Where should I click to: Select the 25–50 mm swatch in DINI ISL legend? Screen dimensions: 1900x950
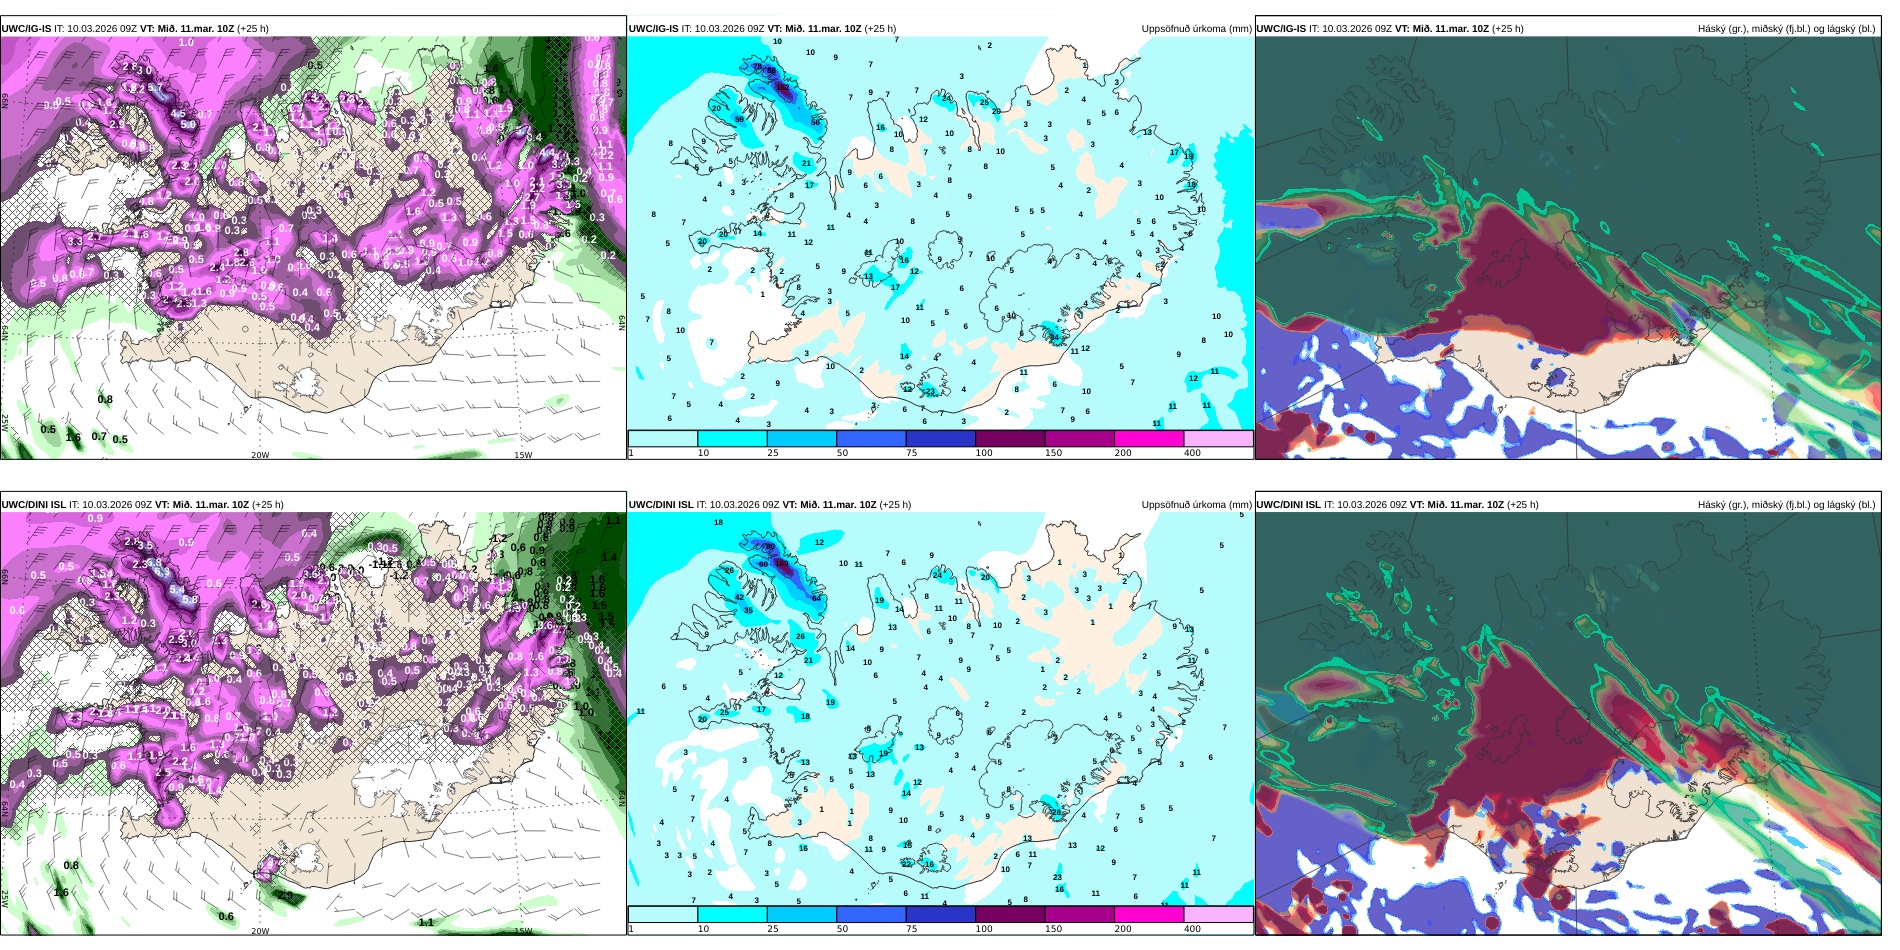point(802,914)
